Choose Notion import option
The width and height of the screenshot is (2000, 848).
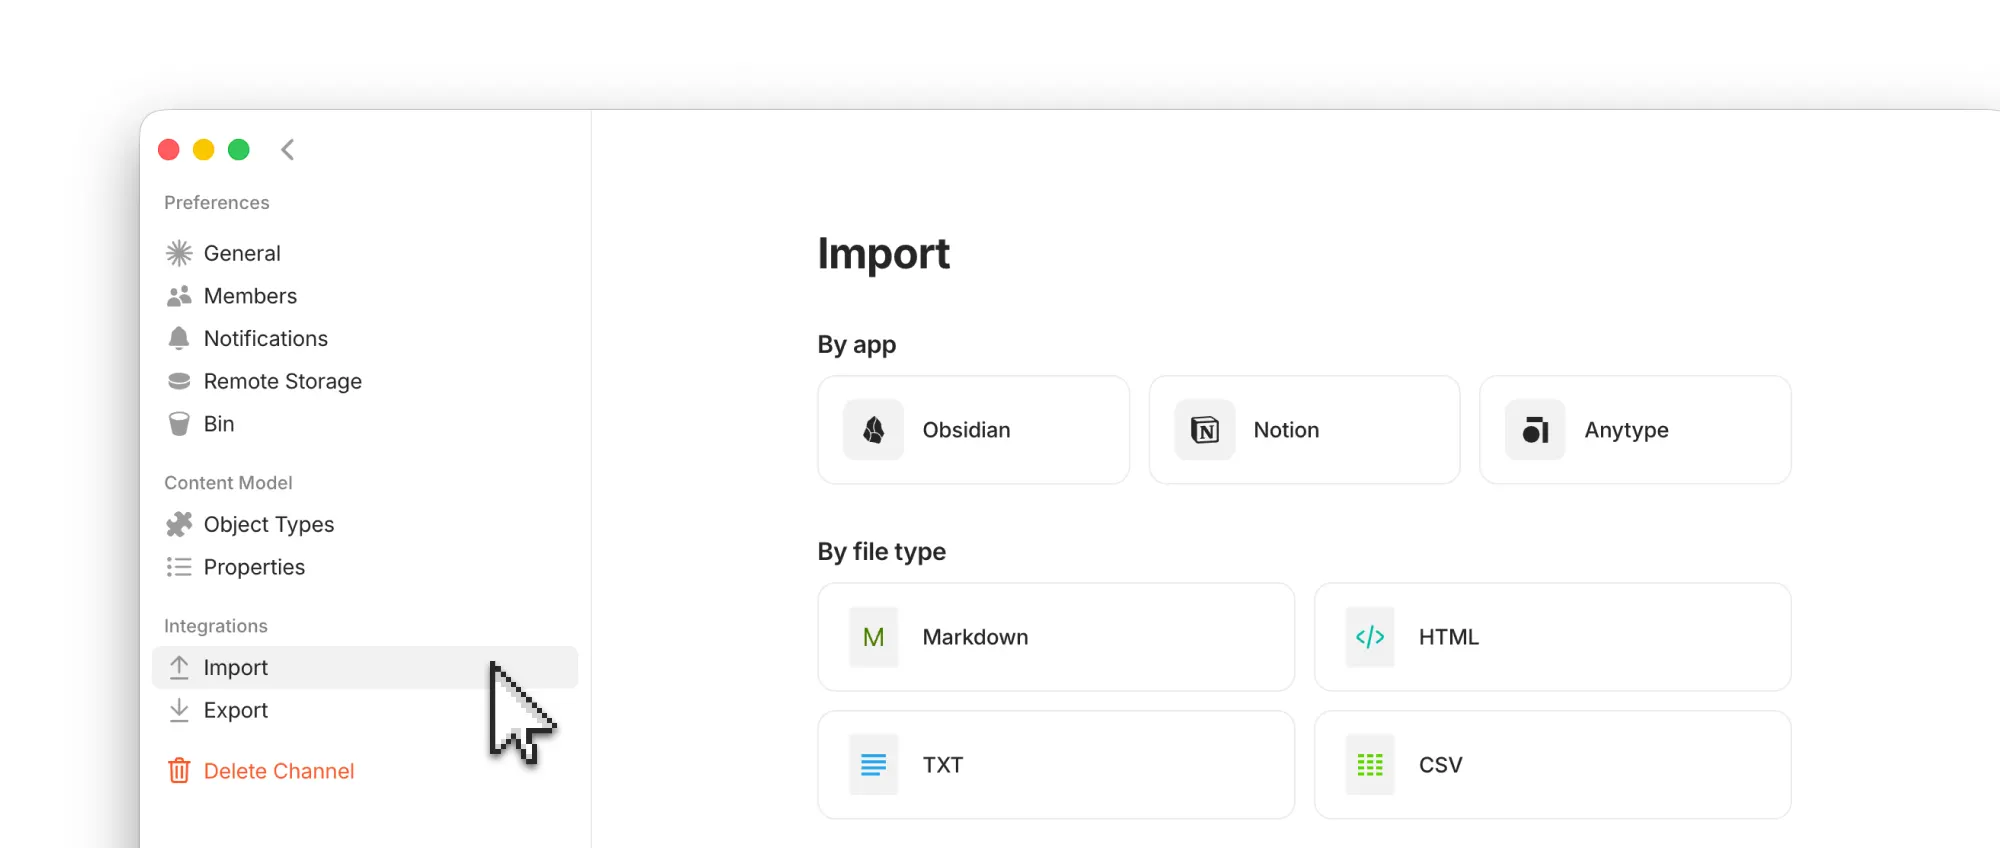[1304, 430]
